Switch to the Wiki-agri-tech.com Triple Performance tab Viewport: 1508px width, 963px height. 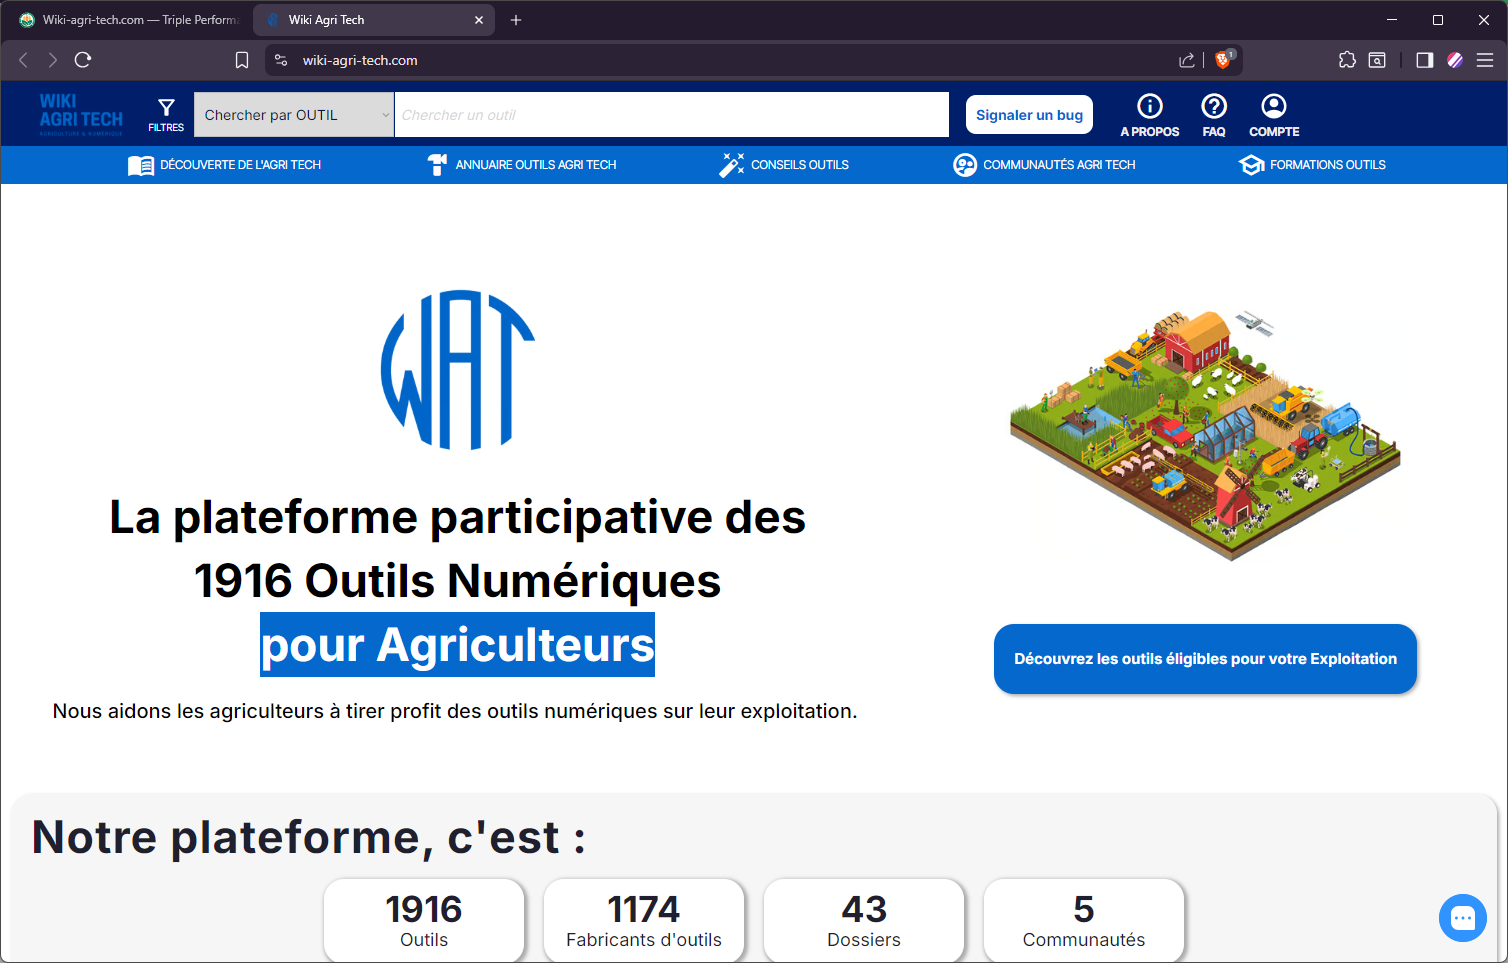click(130, 20)
